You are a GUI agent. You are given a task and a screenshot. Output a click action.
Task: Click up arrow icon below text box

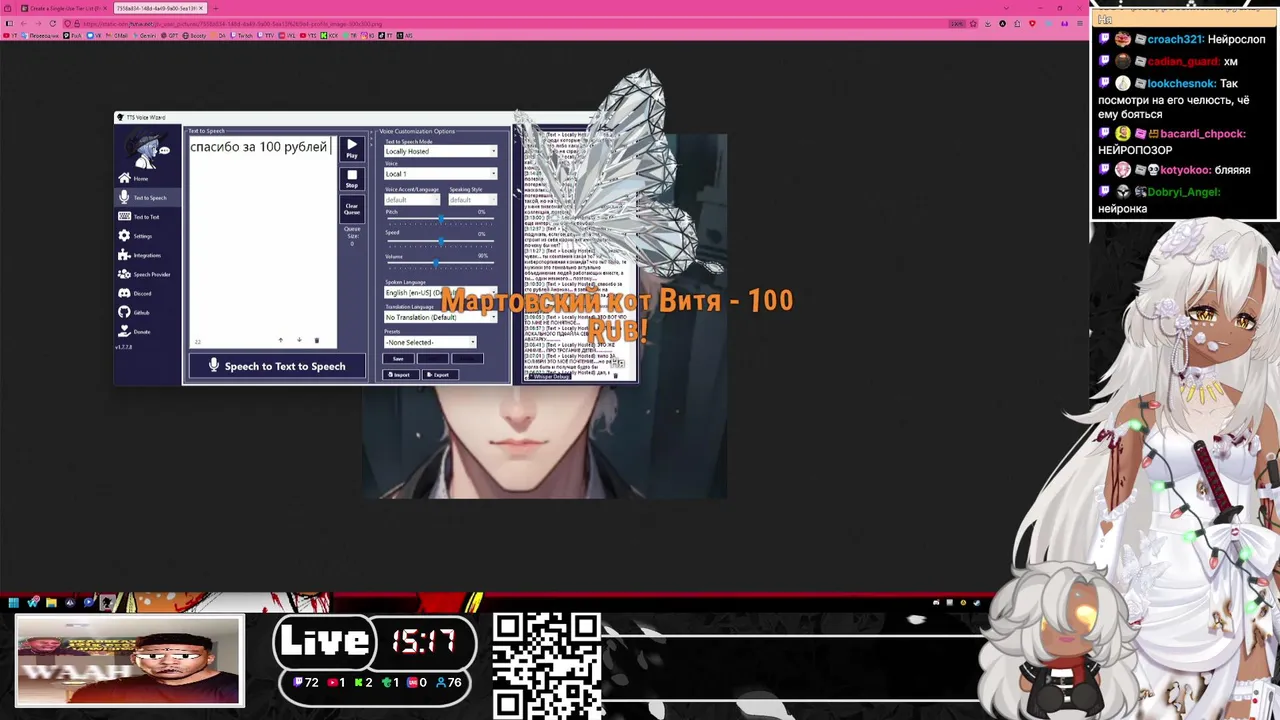280,340
